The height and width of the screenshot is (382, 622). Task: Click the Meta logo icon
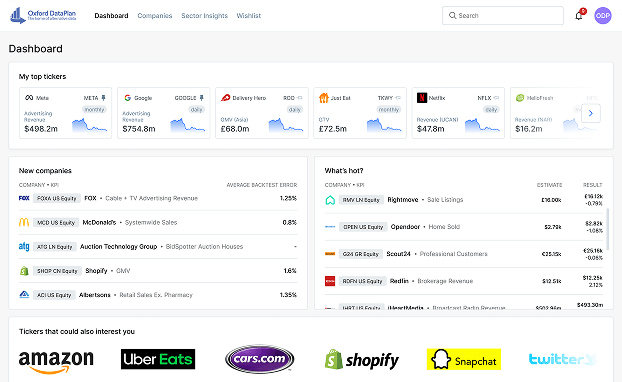(29, 98)
